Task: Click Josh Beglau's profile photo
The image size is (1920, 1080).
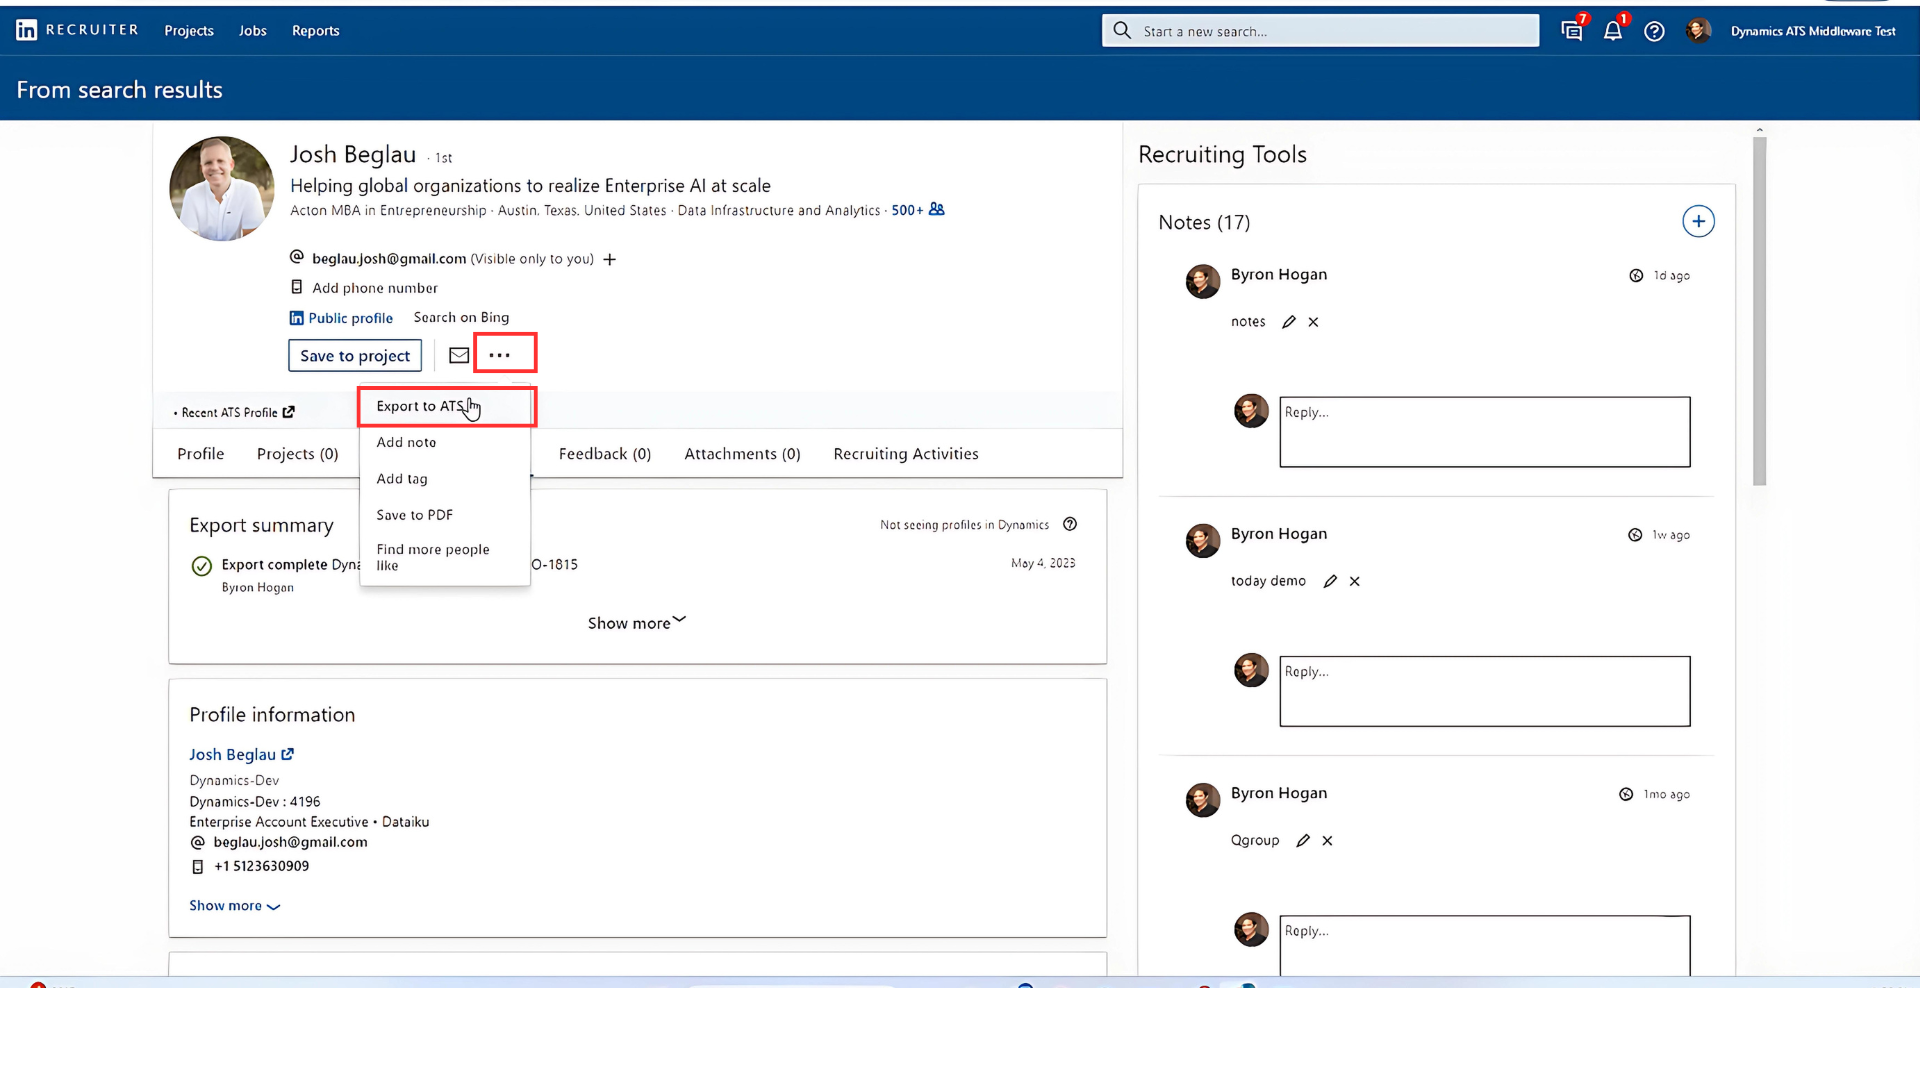Action: click(x=222, y=188)
